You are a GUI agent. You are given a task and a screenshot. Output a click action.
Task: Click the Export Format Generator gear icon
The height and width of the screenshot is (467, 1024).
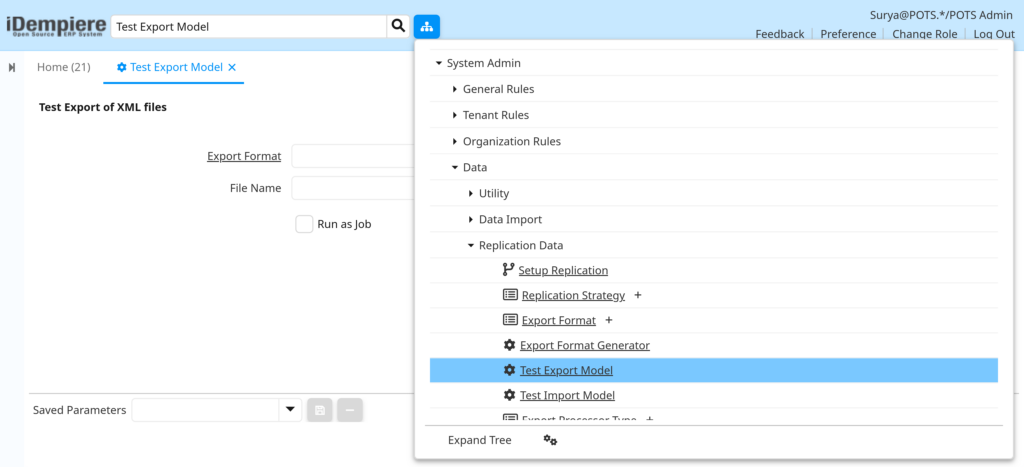pyautogui.click(x=509, y=345)
